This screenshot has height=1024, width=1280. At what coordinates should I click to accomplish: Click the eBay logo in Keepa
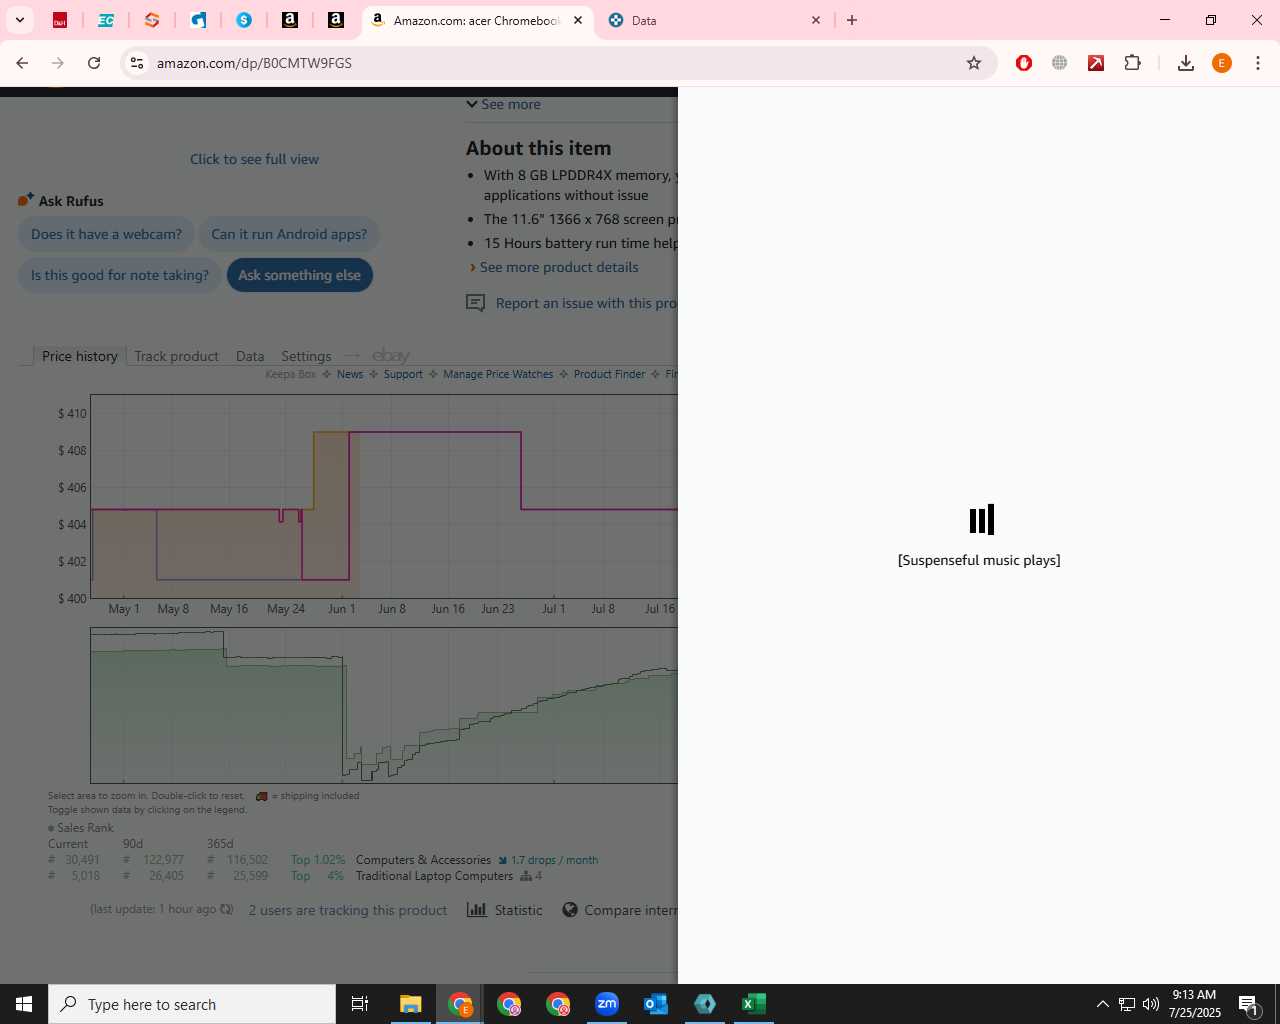click(x=391, y=355)
